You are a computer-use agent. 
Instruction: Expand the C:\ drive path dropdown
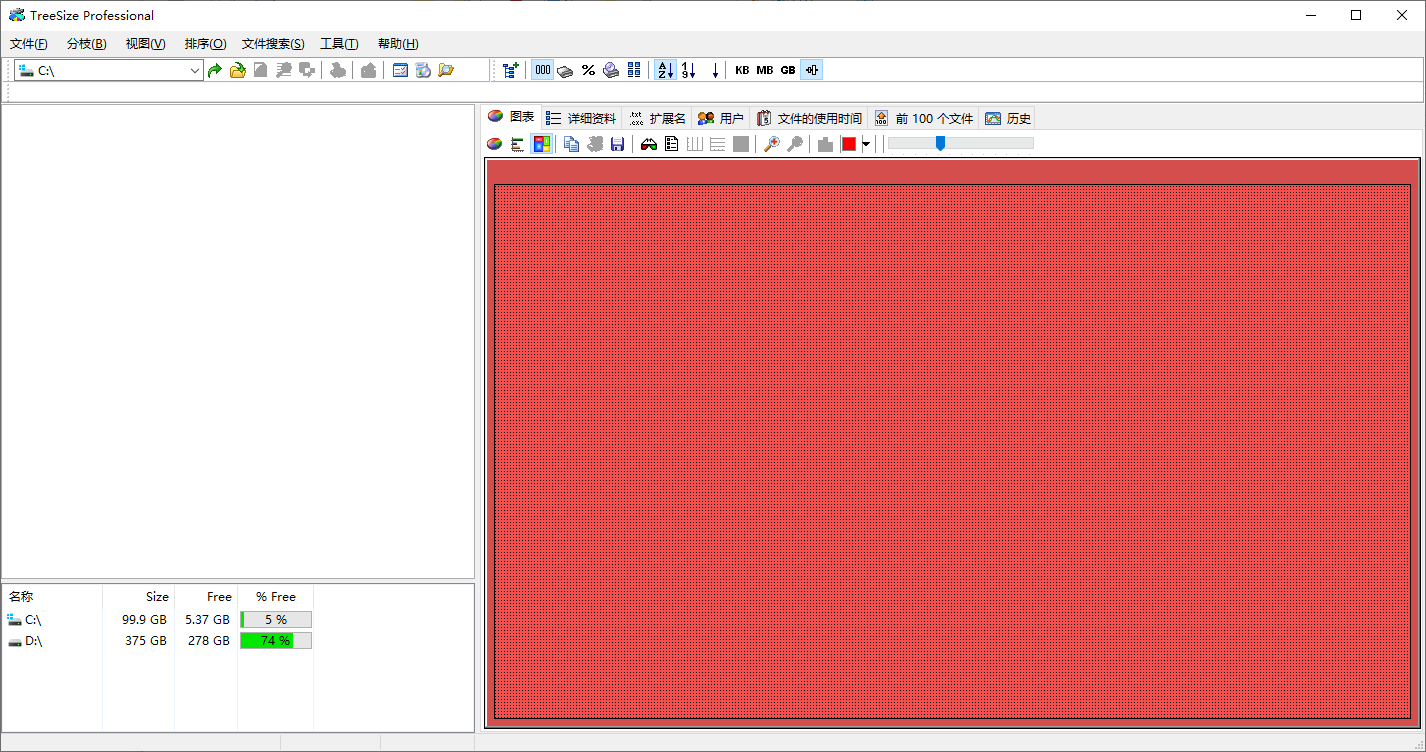coord(194,70)
